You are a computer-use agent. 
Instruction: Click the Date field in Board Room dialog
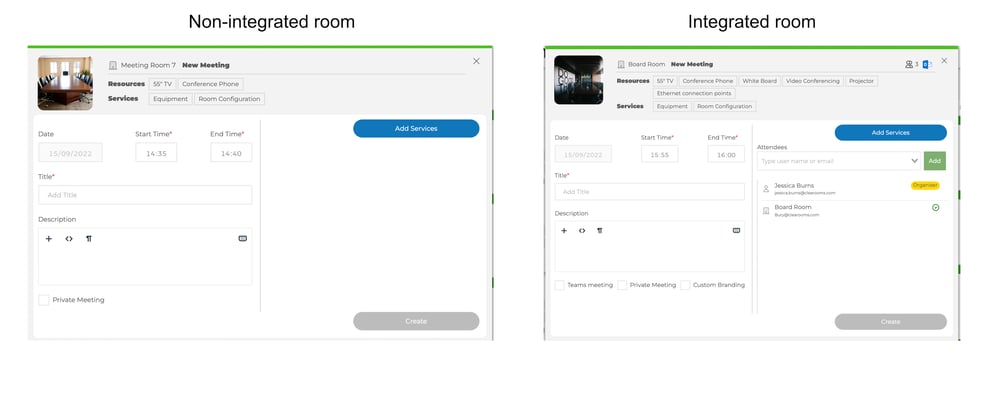(583, 154)
